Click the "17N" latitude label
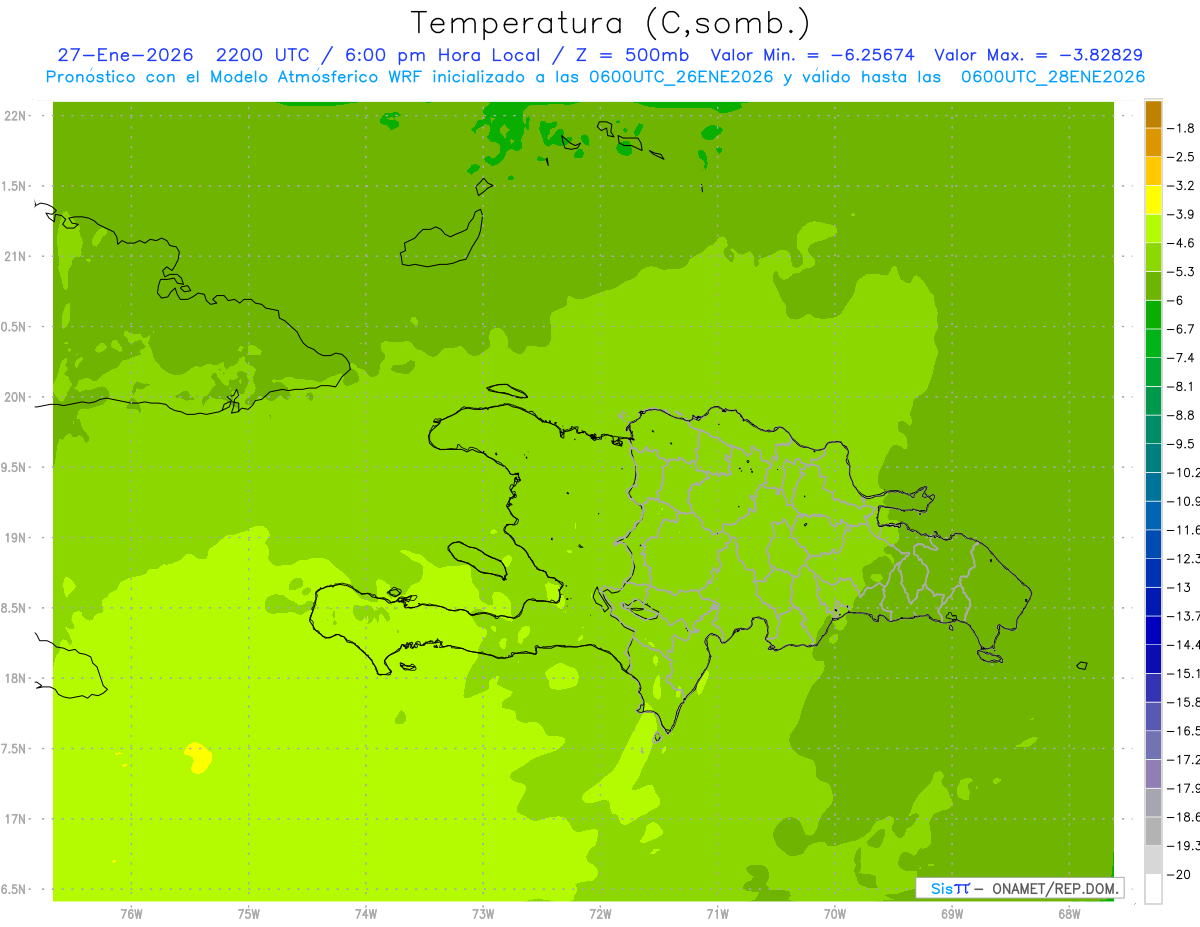The image size is (1200, 927). 17,819
